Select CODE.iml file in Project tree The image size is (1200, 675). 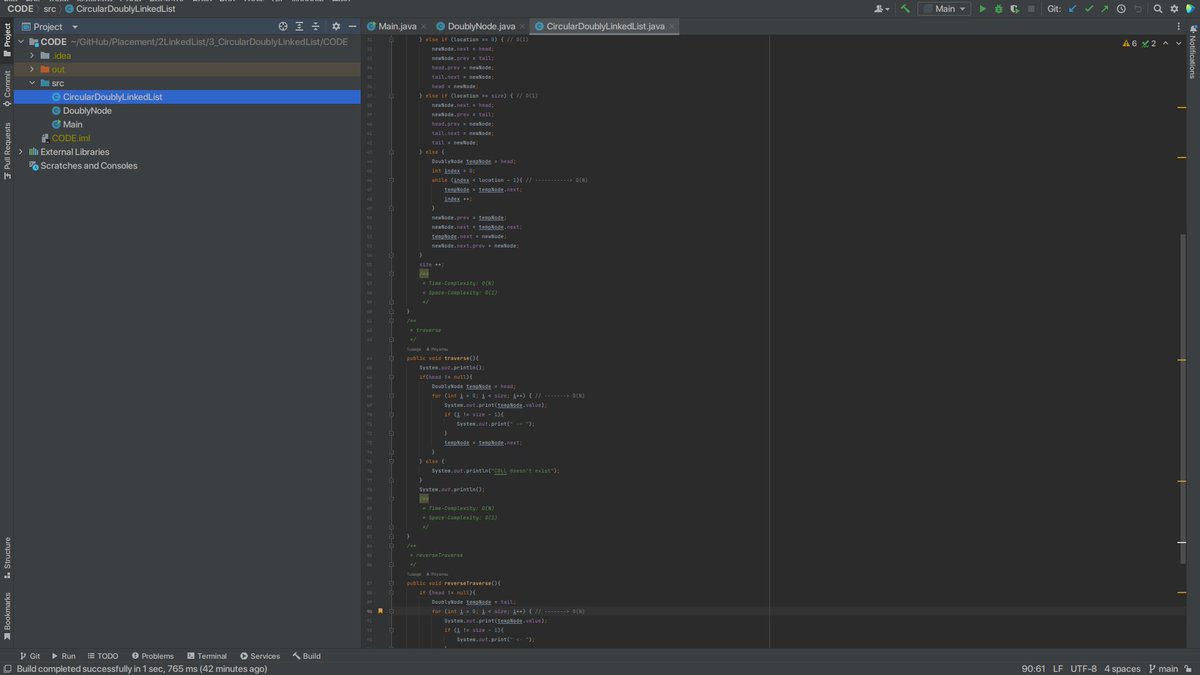click(x=71, y=138)
